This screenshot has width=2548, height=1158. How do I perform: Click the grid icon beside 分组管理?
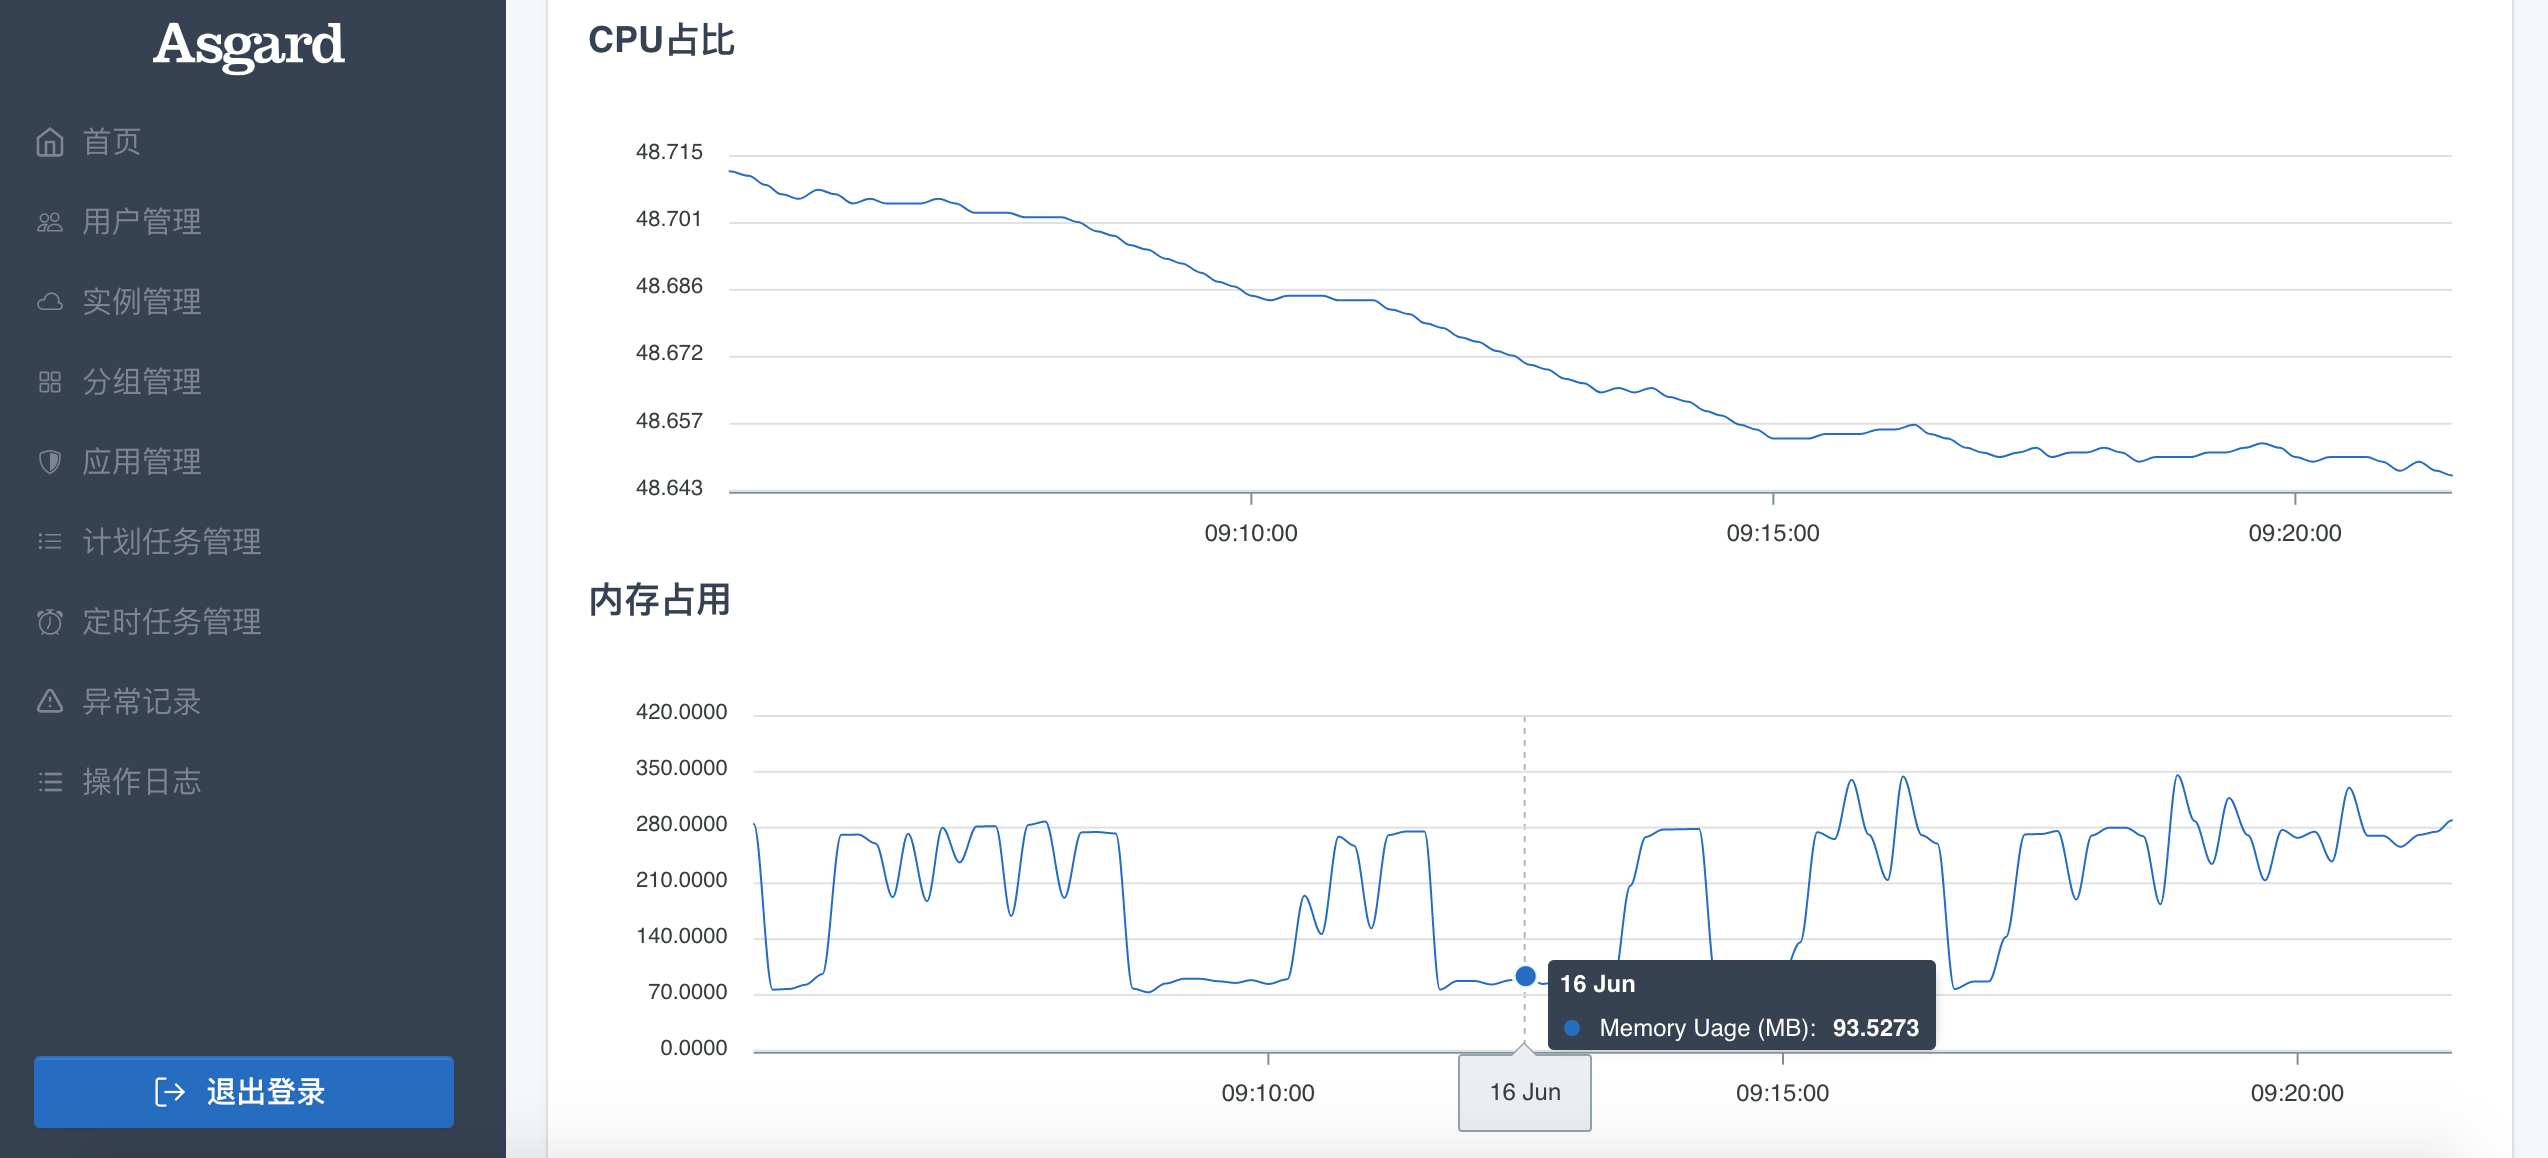pyautogui.click(x=49, y=382)
